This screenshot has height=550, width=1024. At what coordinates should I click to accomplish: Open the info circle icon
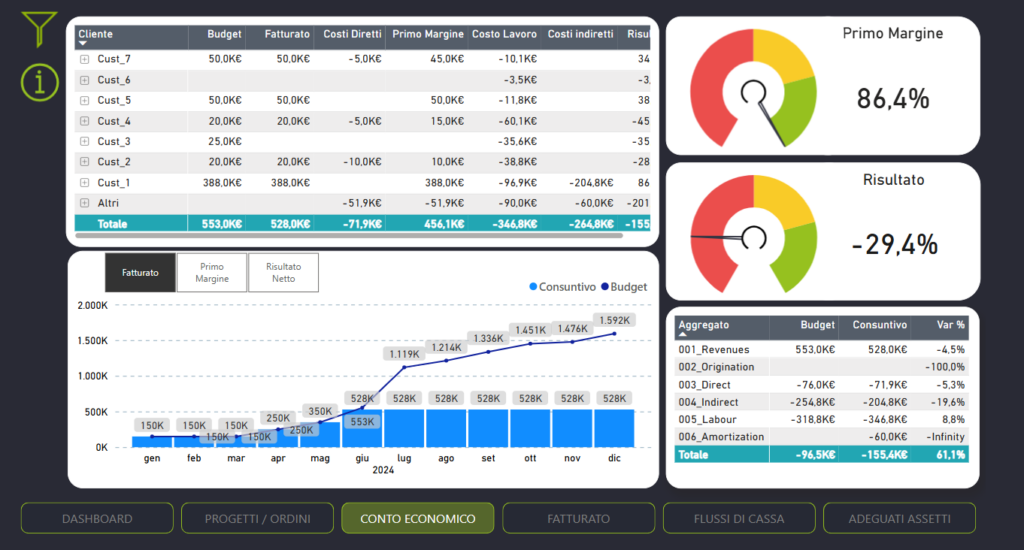[x=39, y=82]
